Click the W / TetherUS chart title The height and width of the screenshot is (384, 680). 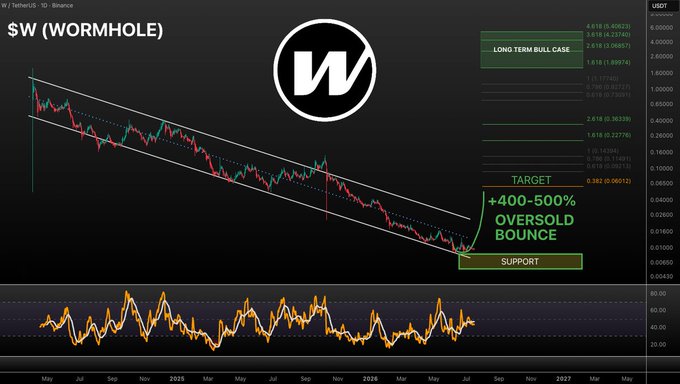(37, 5)
